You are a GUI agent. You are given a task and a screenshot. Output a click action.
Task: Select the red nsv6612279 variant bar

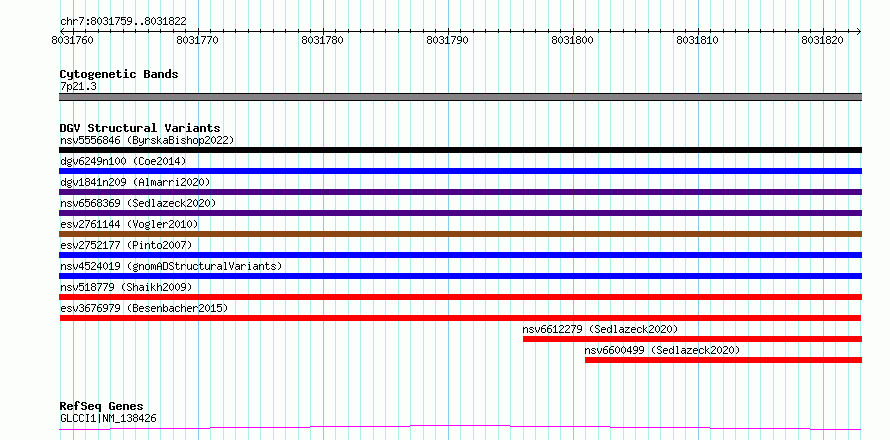(x=692, y=339)
